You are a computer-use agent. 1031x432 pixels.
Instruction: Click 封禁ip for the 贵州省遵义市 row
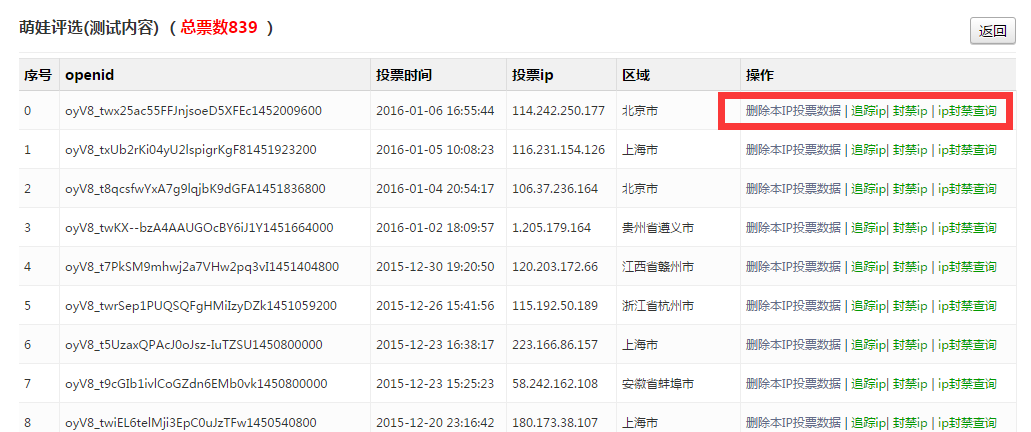[910, 228]
